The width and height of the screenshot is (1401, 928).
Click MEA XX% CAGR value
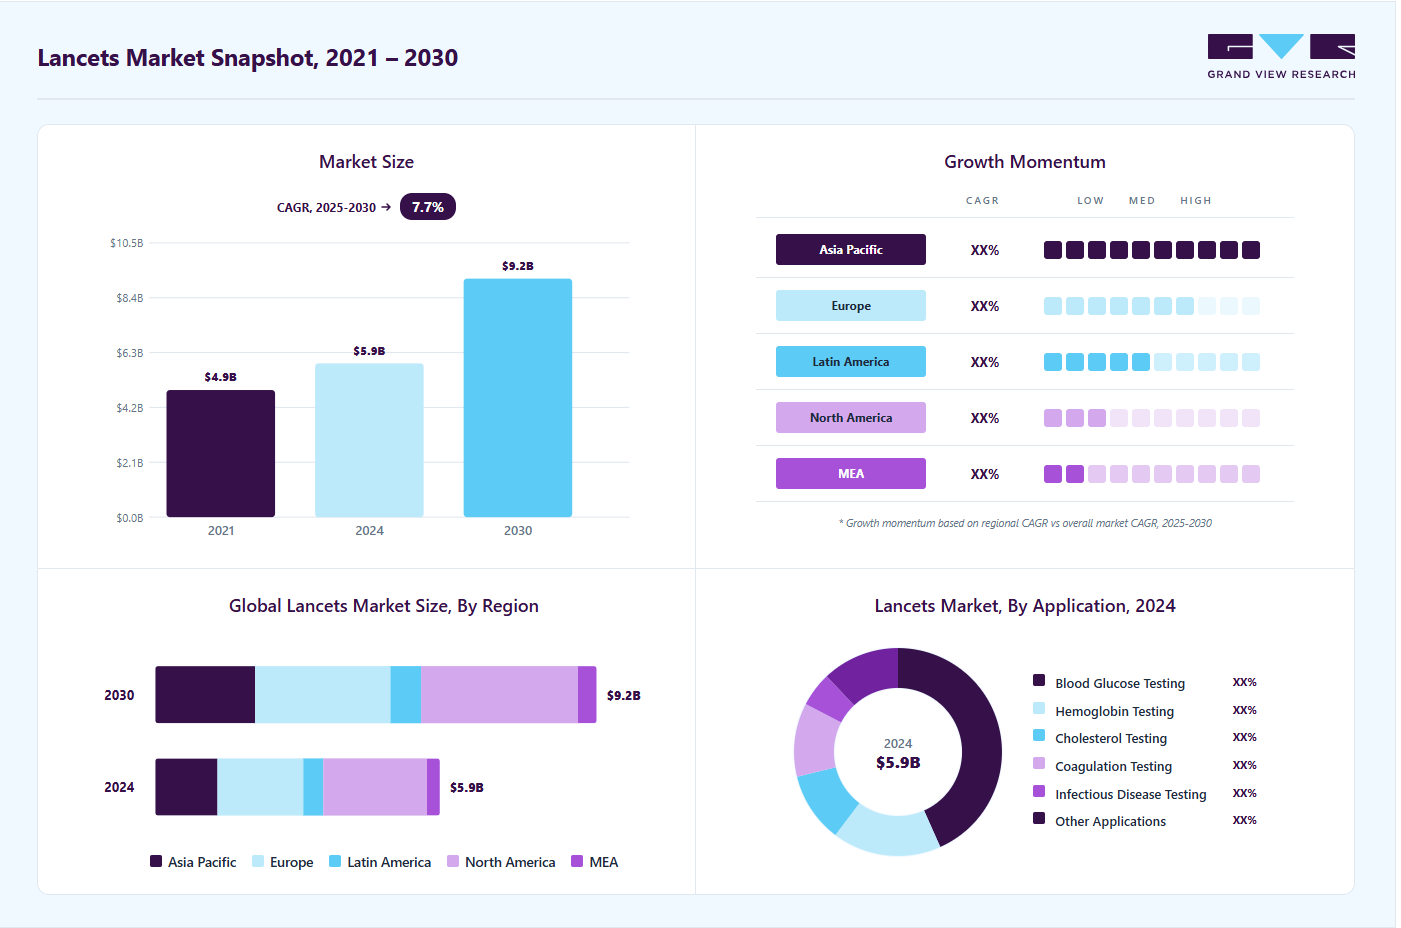point(985,474)
